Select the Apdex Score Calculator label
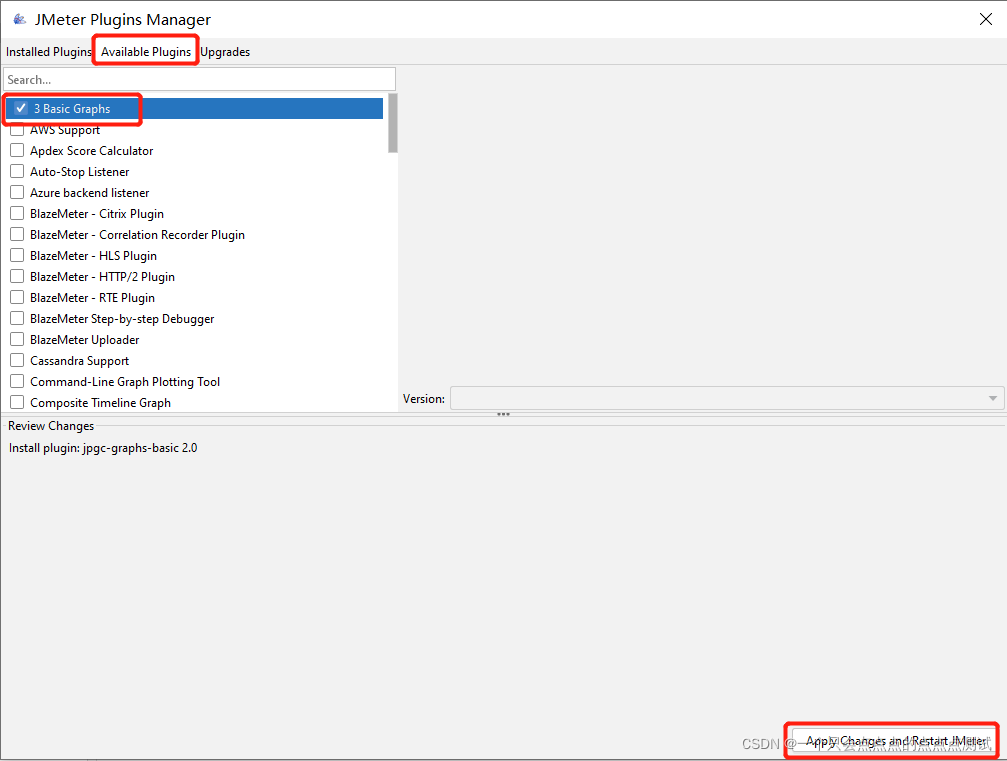 (92, 151)
